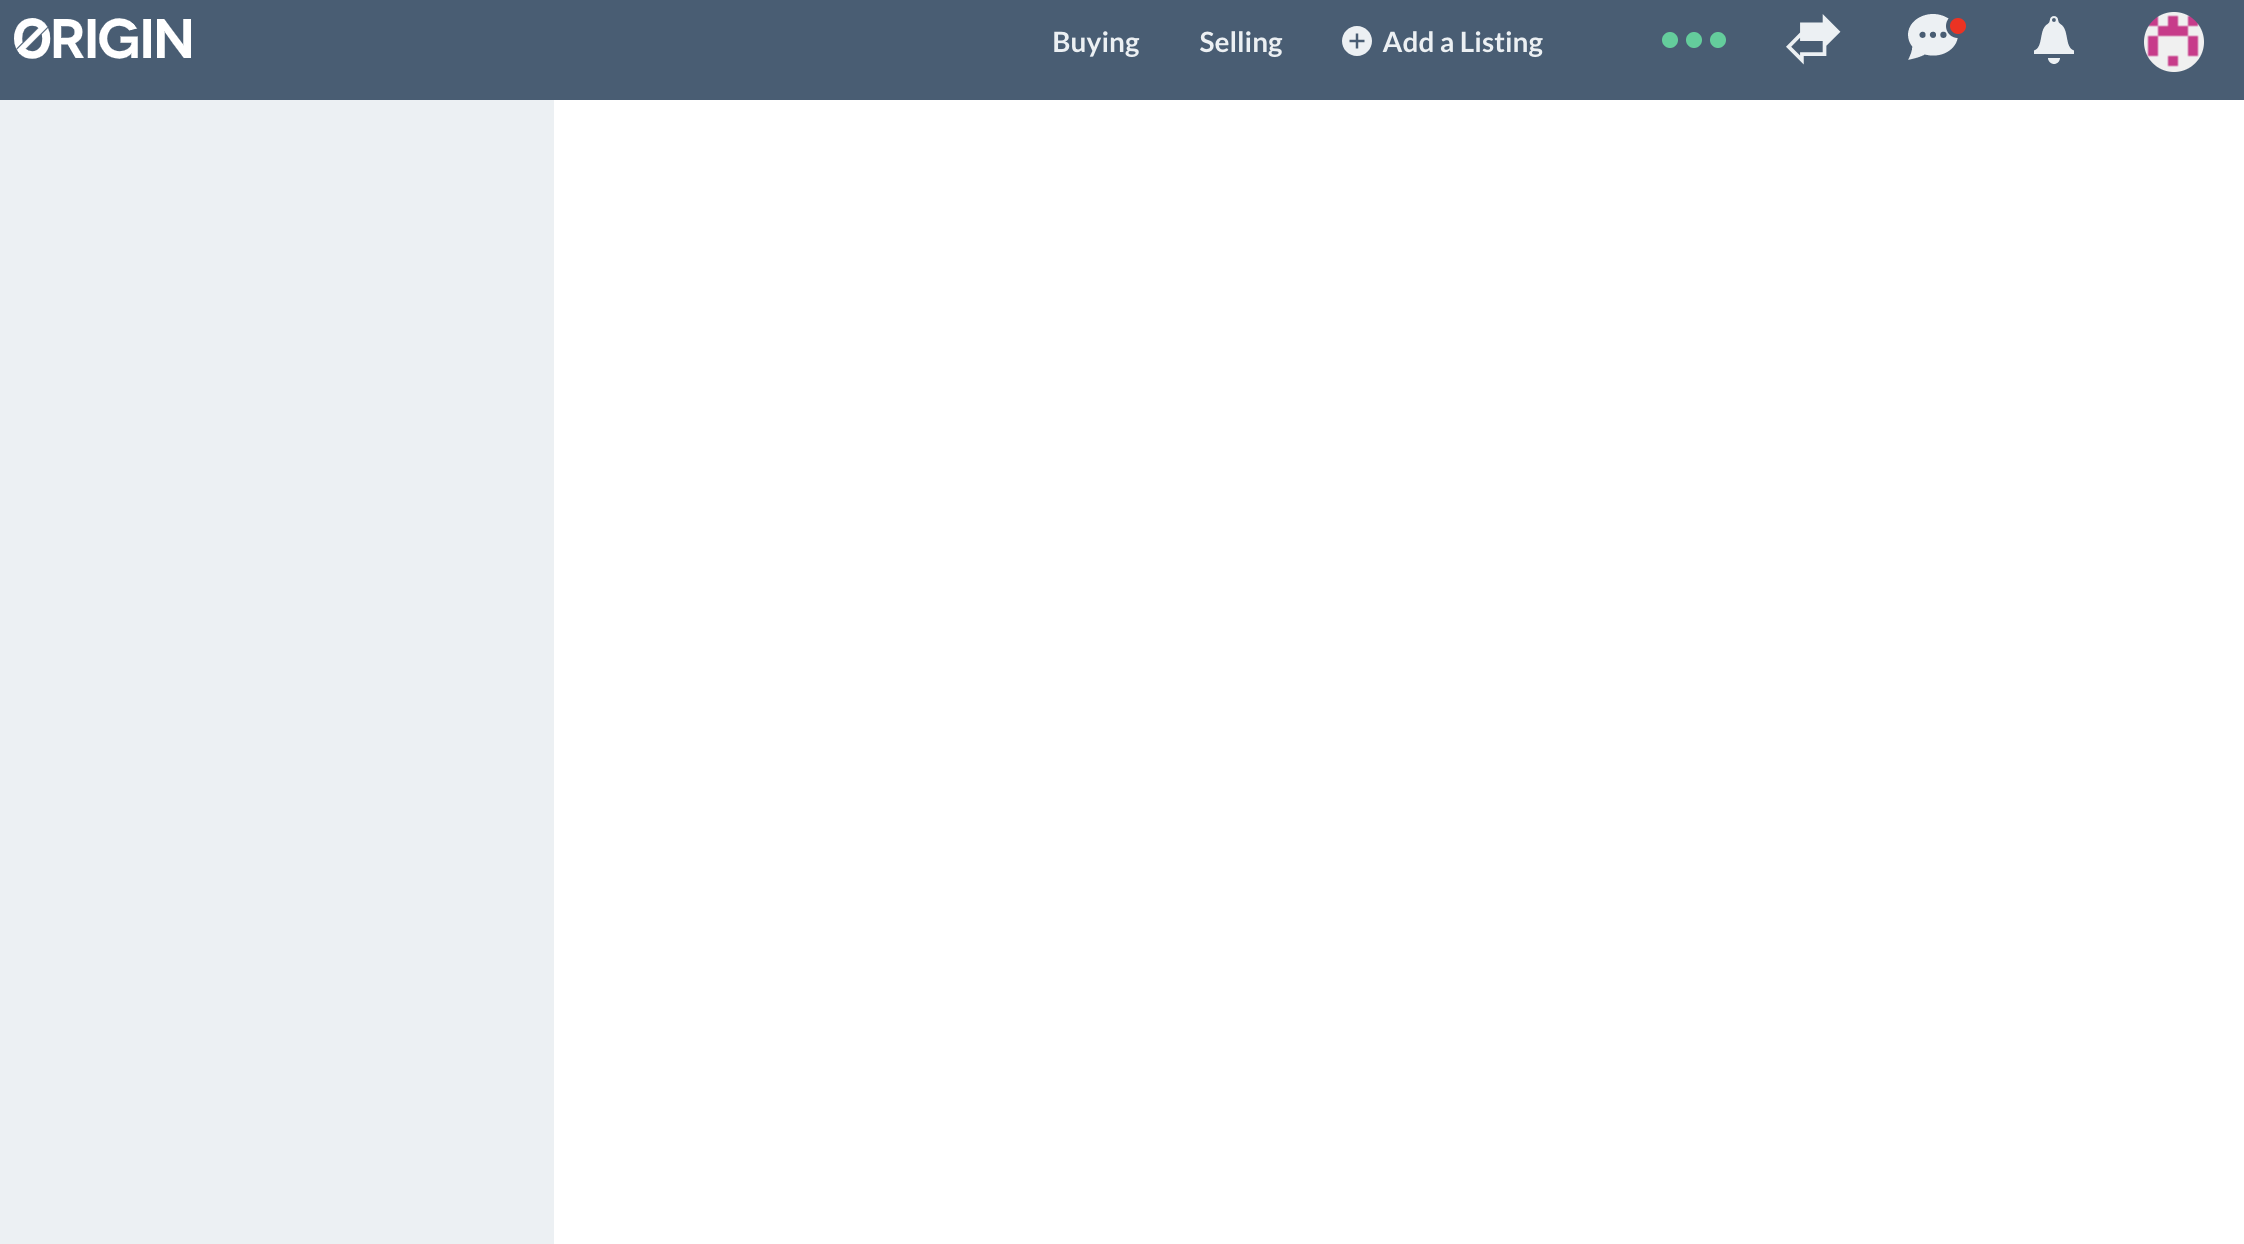Click the gray left sidebar panel
2244x1244 pixels.
coord(277,670)
